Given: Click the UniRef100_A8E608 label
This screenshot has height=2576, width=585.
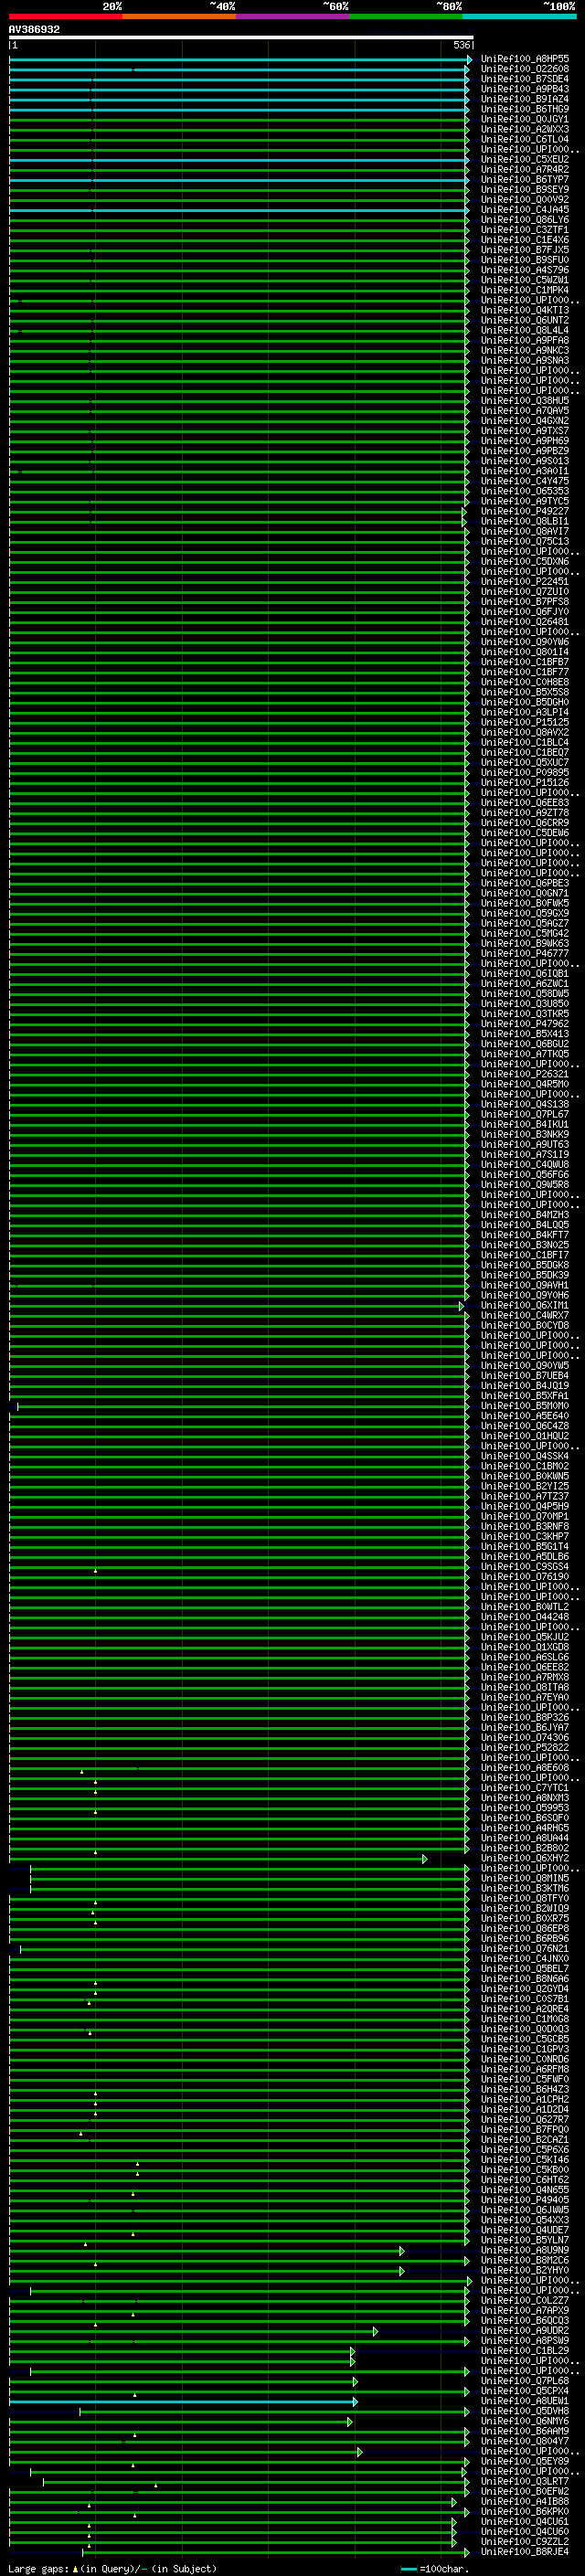Looking at the screenshot, I should click(x=524, y=1768).
